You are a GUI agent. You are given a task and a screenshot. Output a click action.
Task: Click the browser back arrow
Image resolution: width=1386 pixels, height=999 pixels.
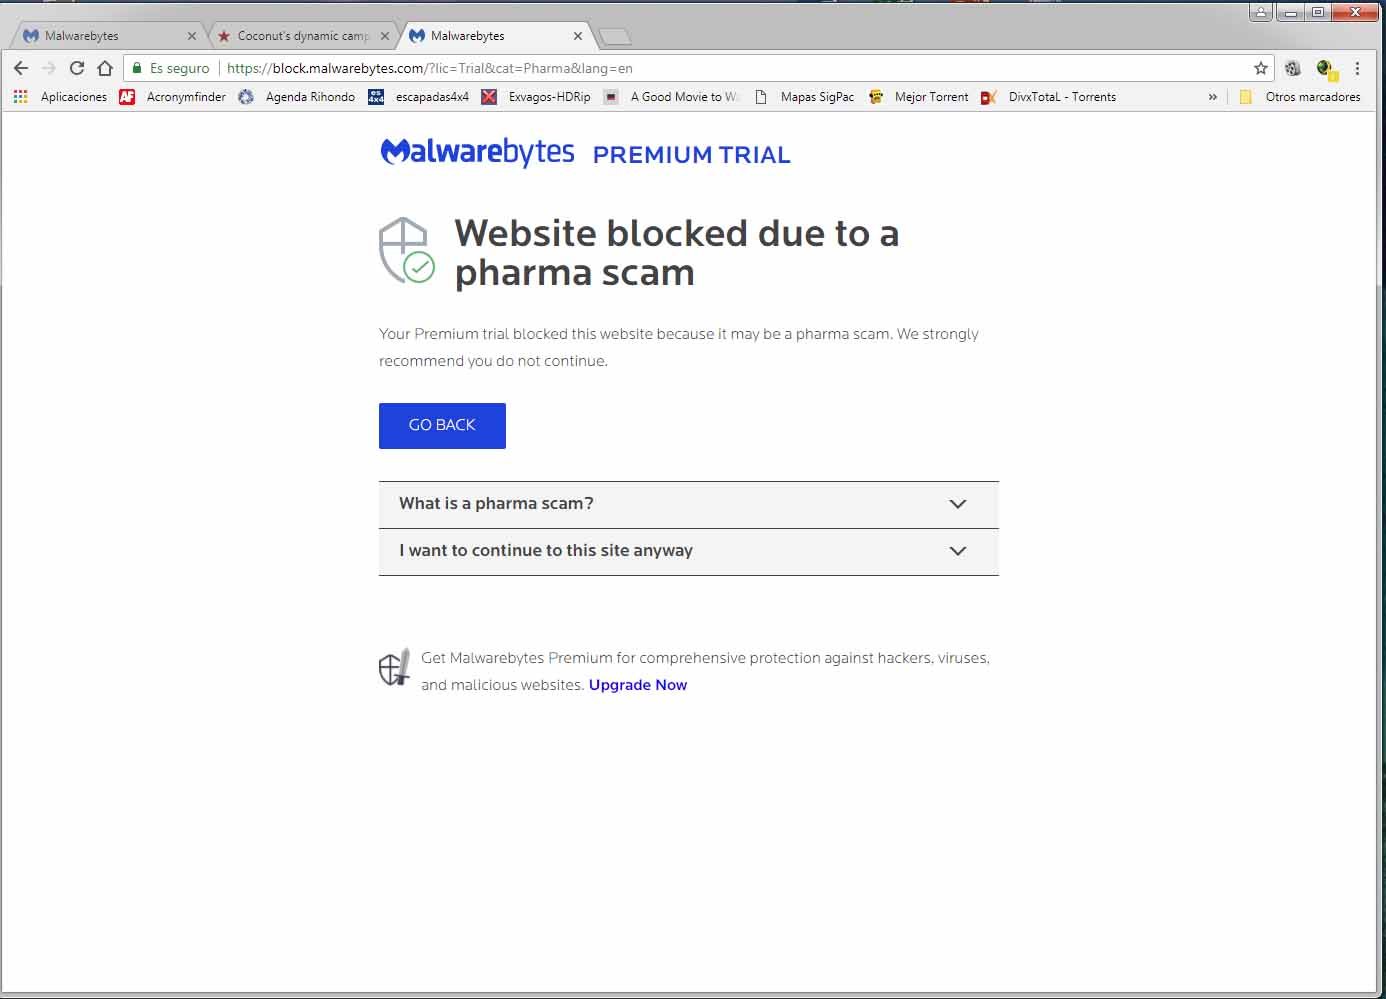(21, 68)
